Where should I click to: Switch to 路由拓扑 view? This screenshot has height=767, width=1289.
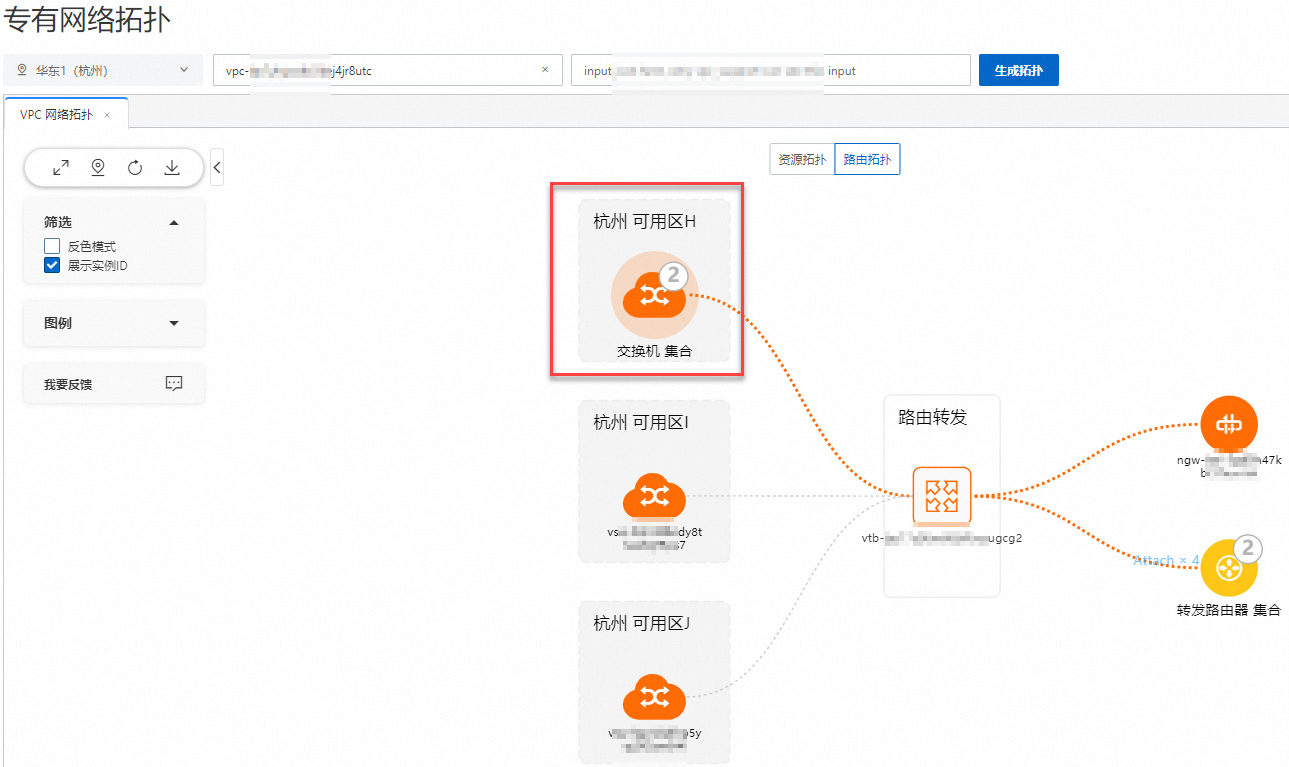click(x=867, y=159)
